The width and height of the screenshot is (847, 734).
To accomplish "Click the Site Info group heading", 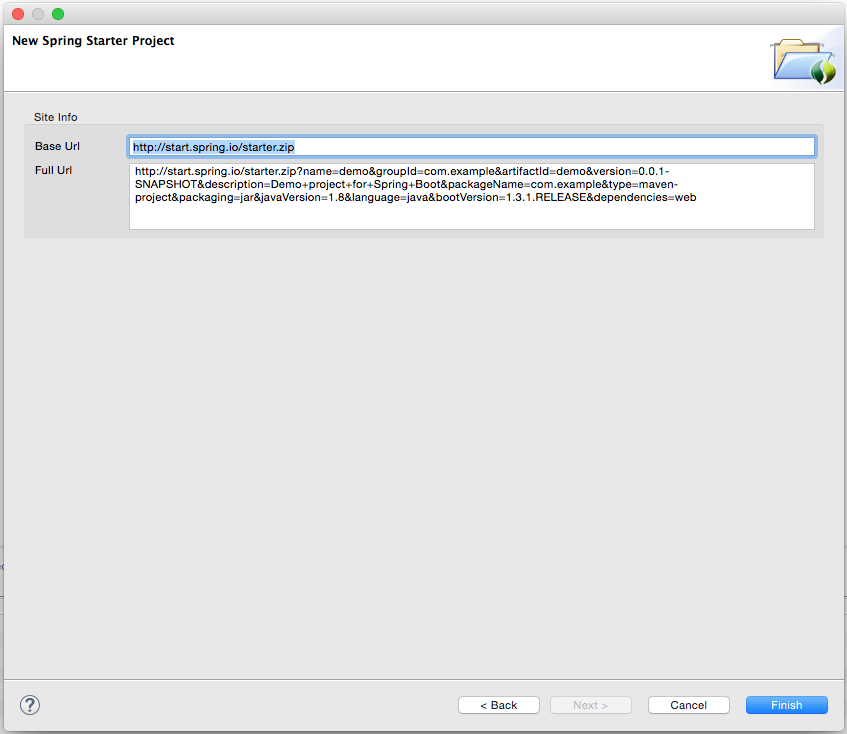I will (x=56, y=117).
